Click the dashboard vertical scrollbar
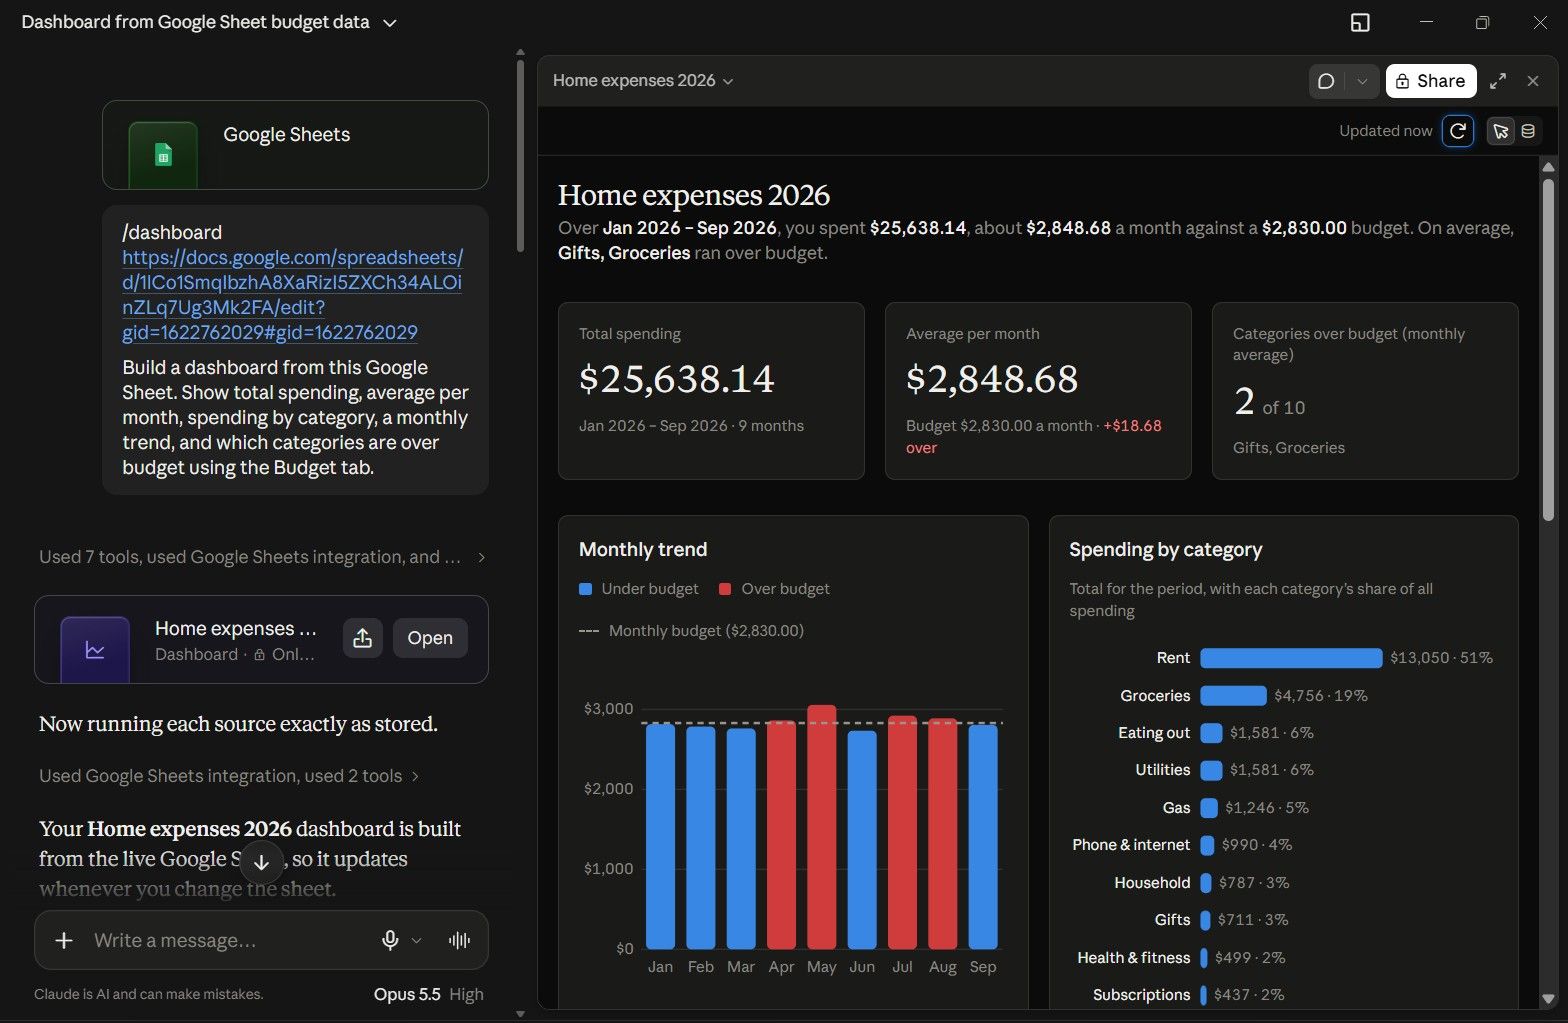The image size is (1568, 1023). pyautogui.click(x=1548, y=350)
